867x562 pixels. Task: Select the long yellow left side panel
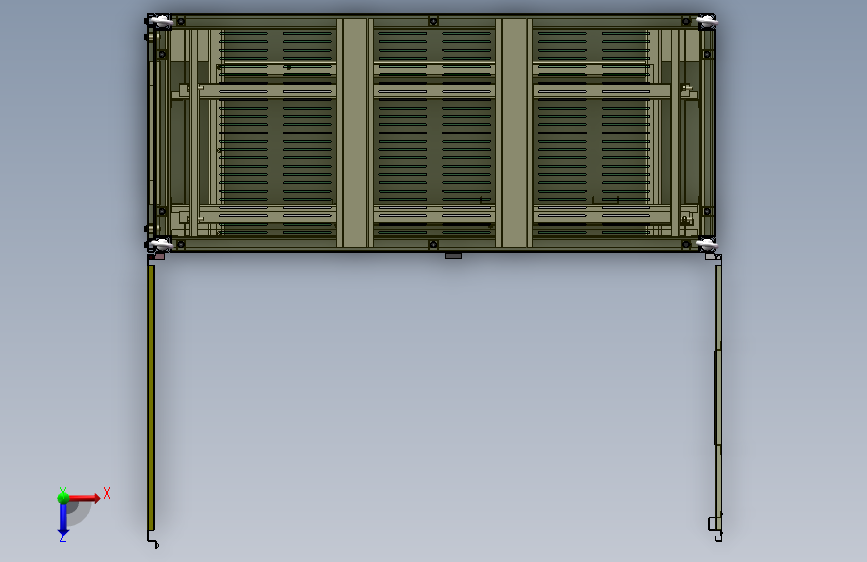coord(151,397)
